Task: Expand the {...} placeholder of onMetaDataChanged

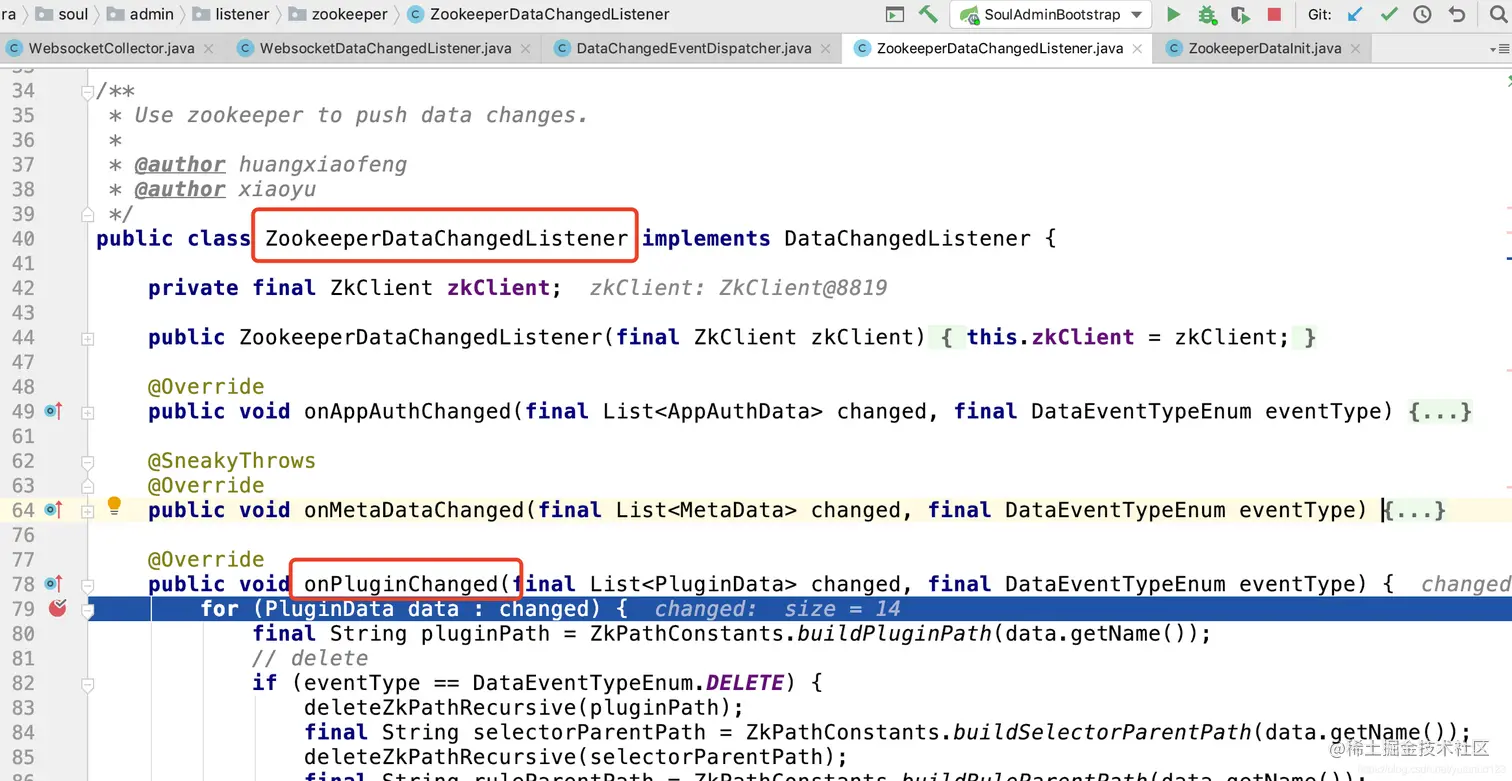Action: pos(1415,510)
